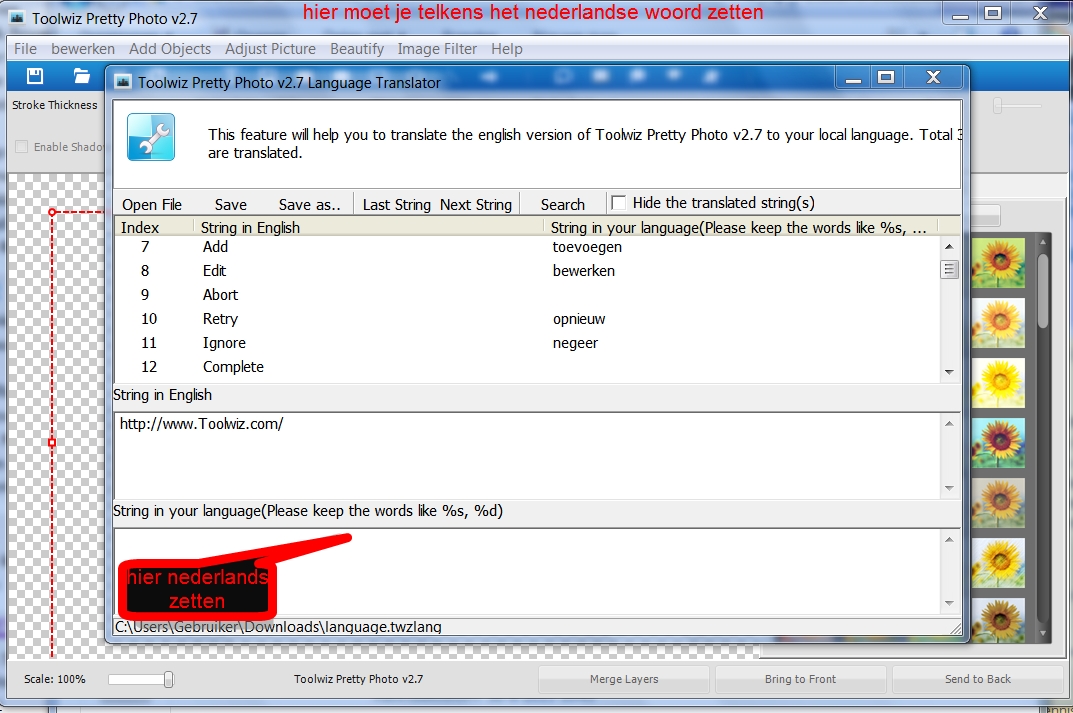
Task: Click string list scrollbar up arrow
Action: click(949, 246)
